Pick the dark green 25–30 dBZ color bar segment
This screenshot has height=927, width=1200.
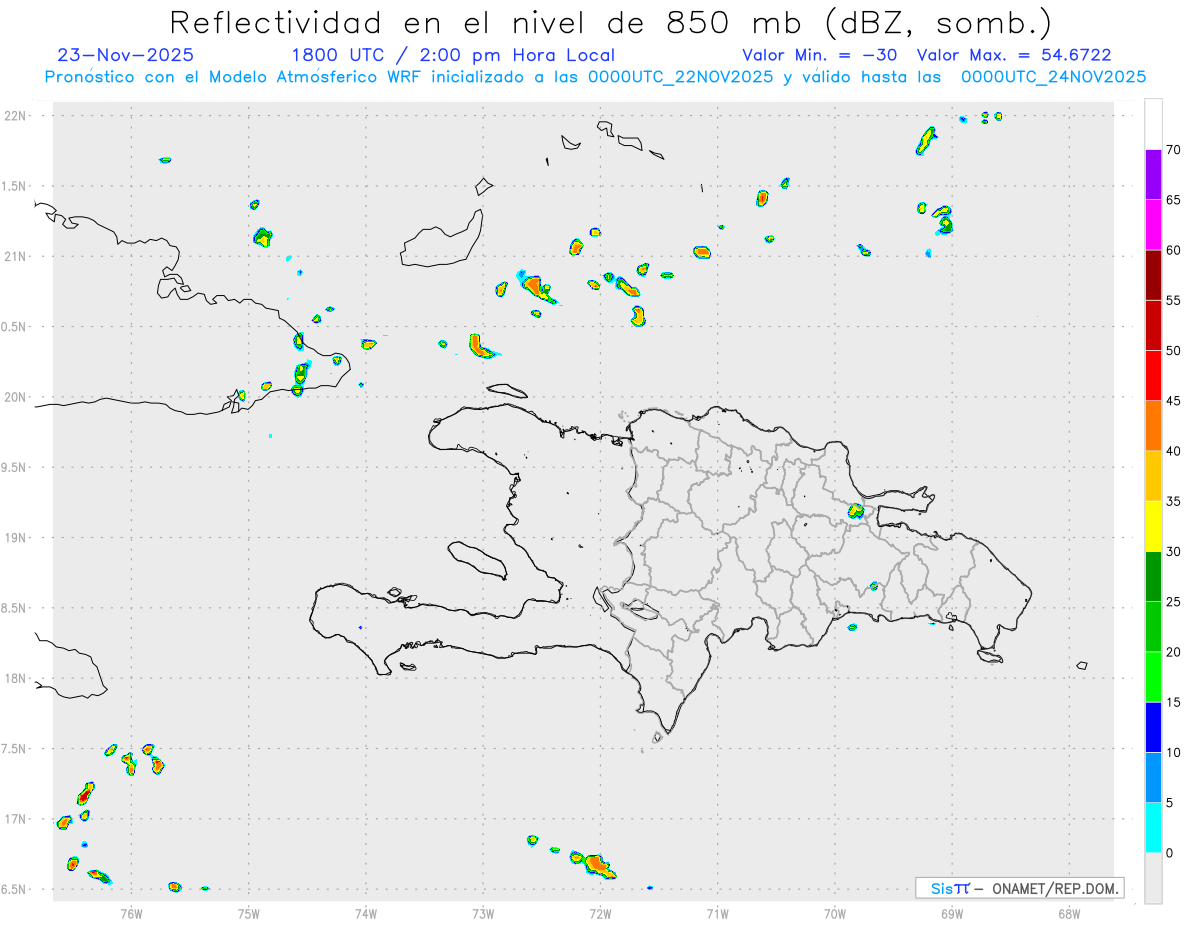[1153, 576]
